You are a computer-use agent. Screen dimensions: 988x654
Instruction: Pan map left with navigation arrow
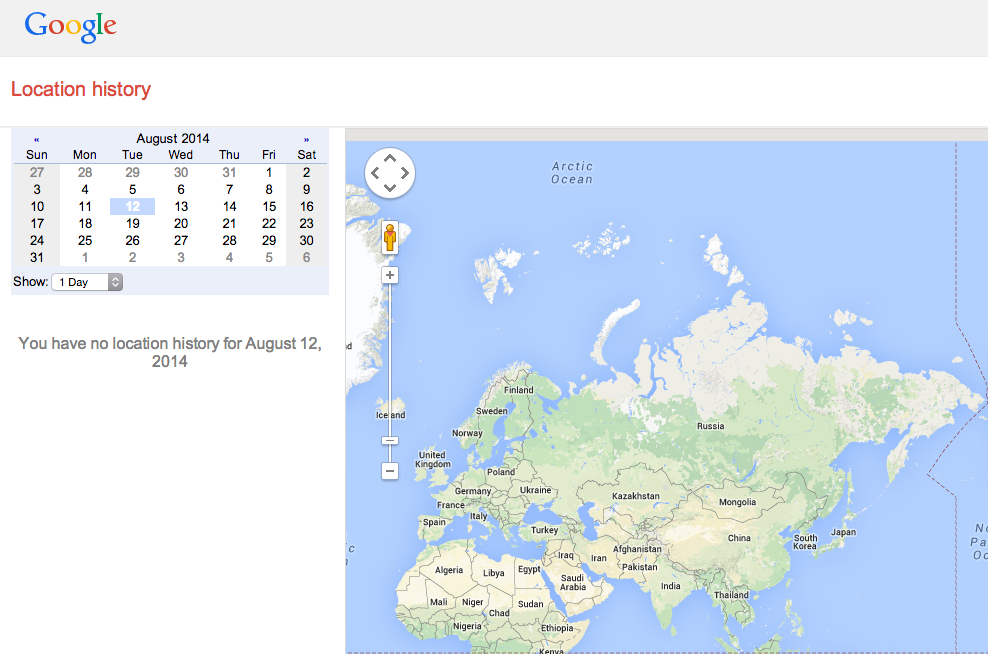(375, 173)
